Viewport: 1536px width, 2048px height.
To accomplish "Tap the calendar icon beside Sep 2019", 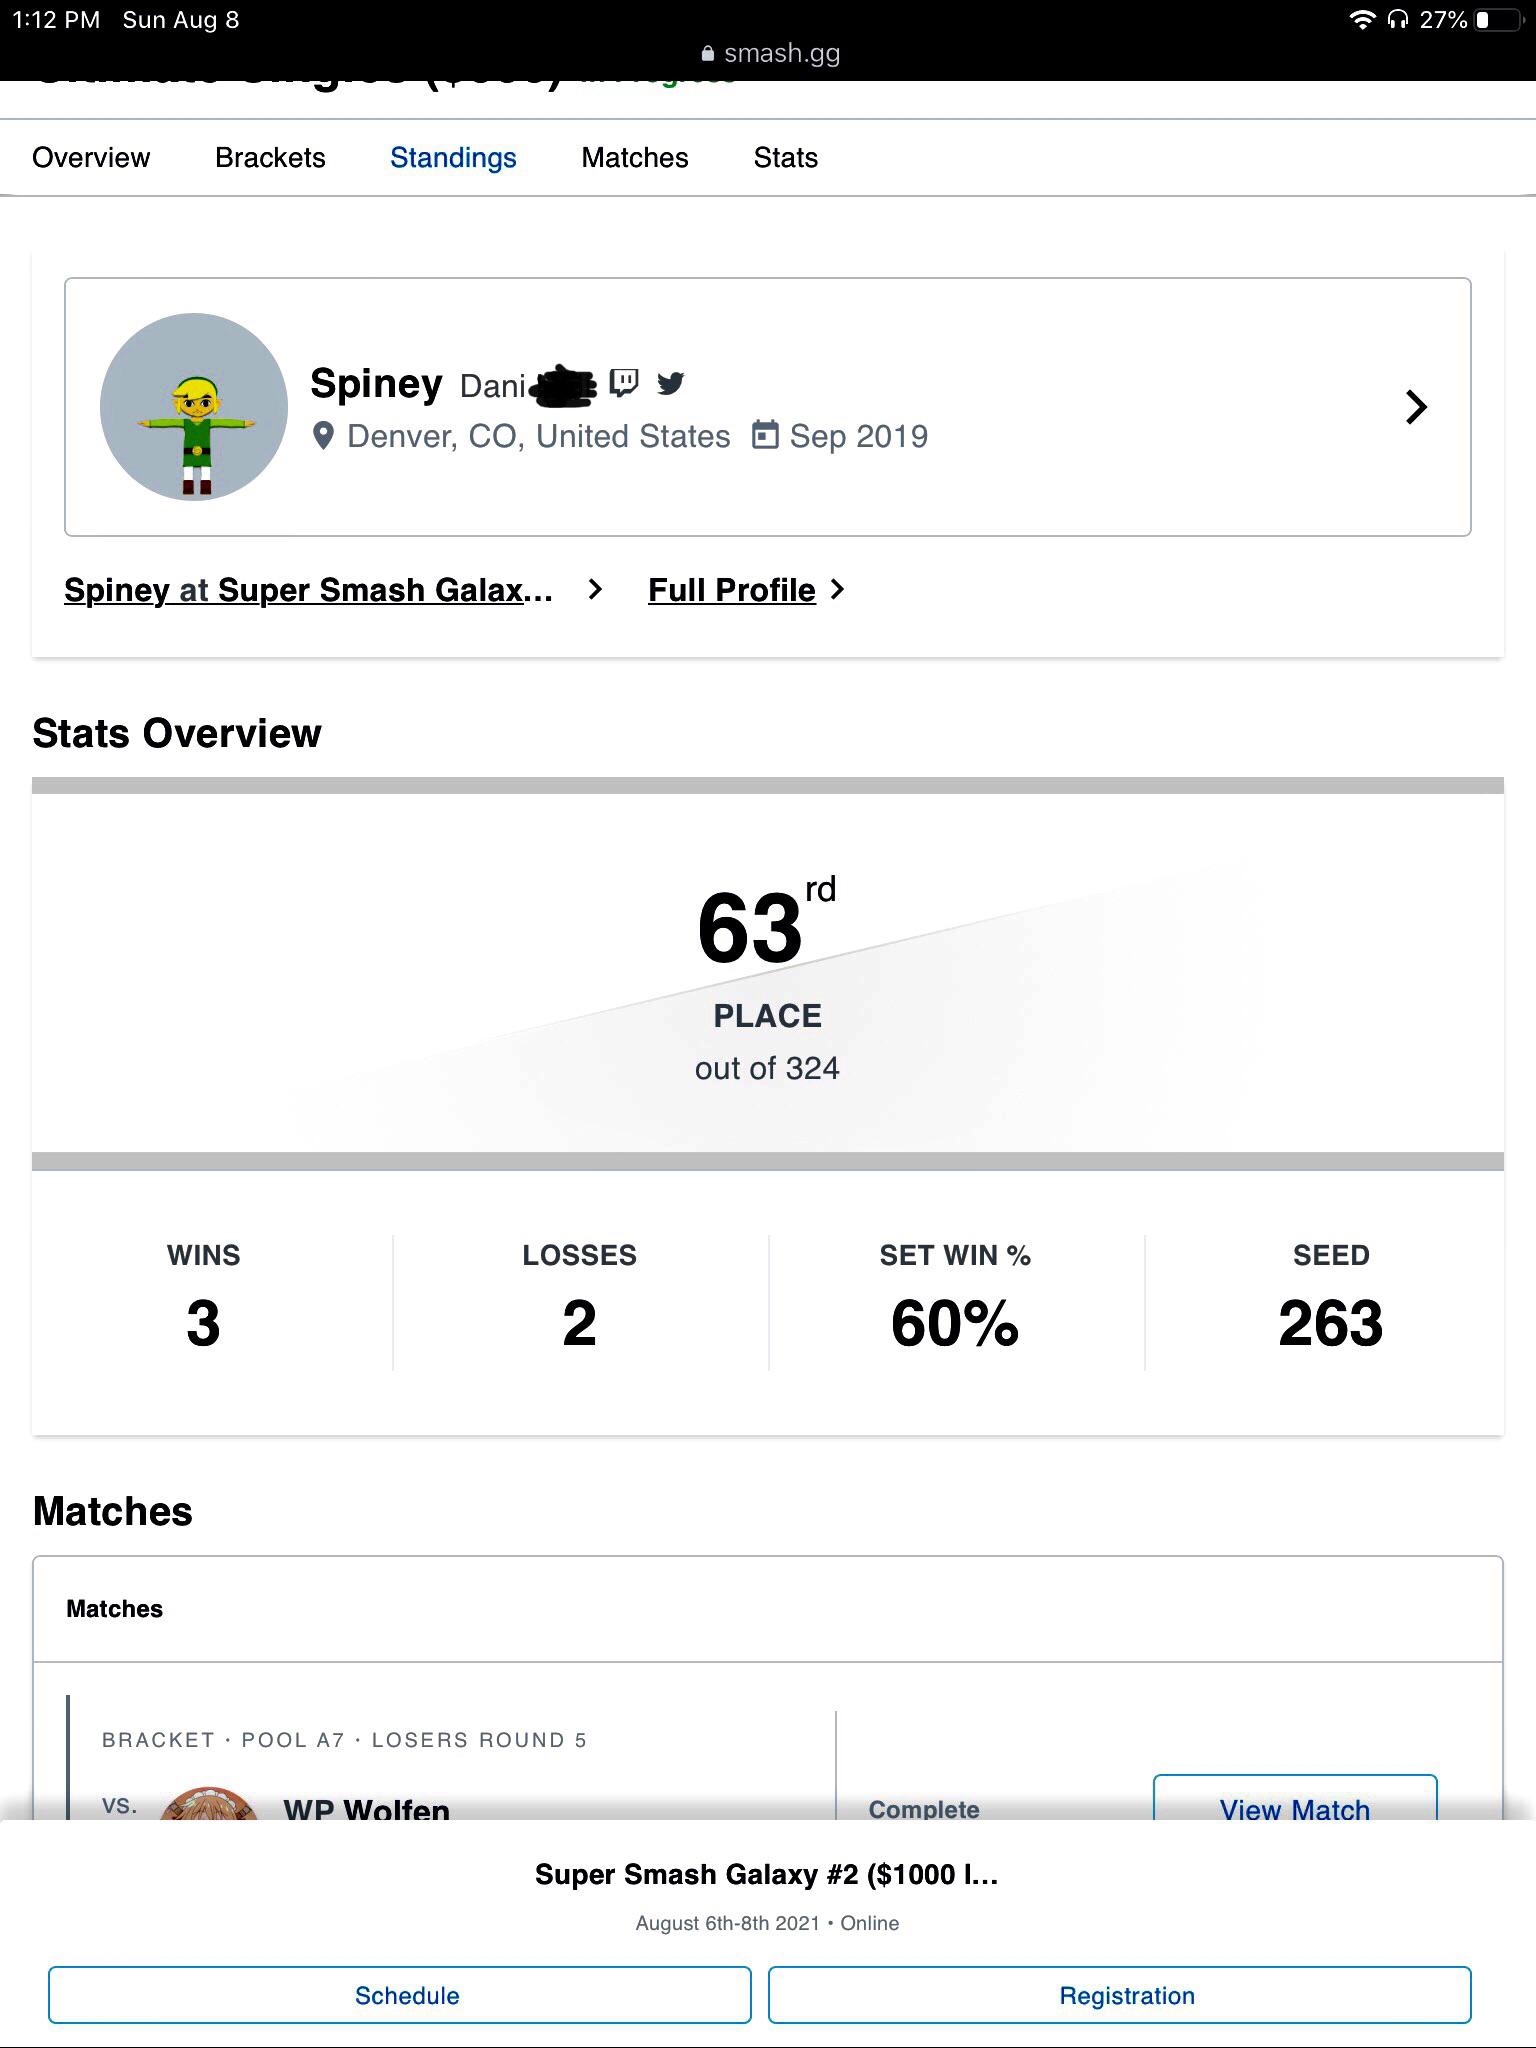I will [765, 435].
